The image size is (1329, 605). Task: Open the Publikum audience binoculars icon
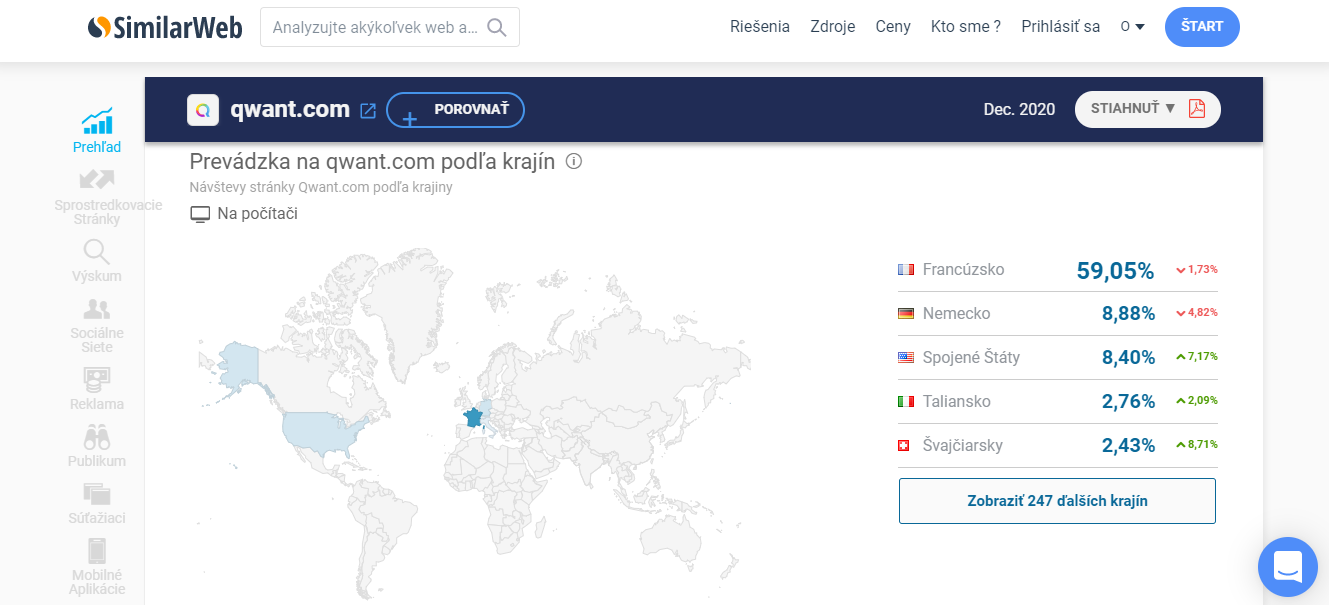point(97,437)
